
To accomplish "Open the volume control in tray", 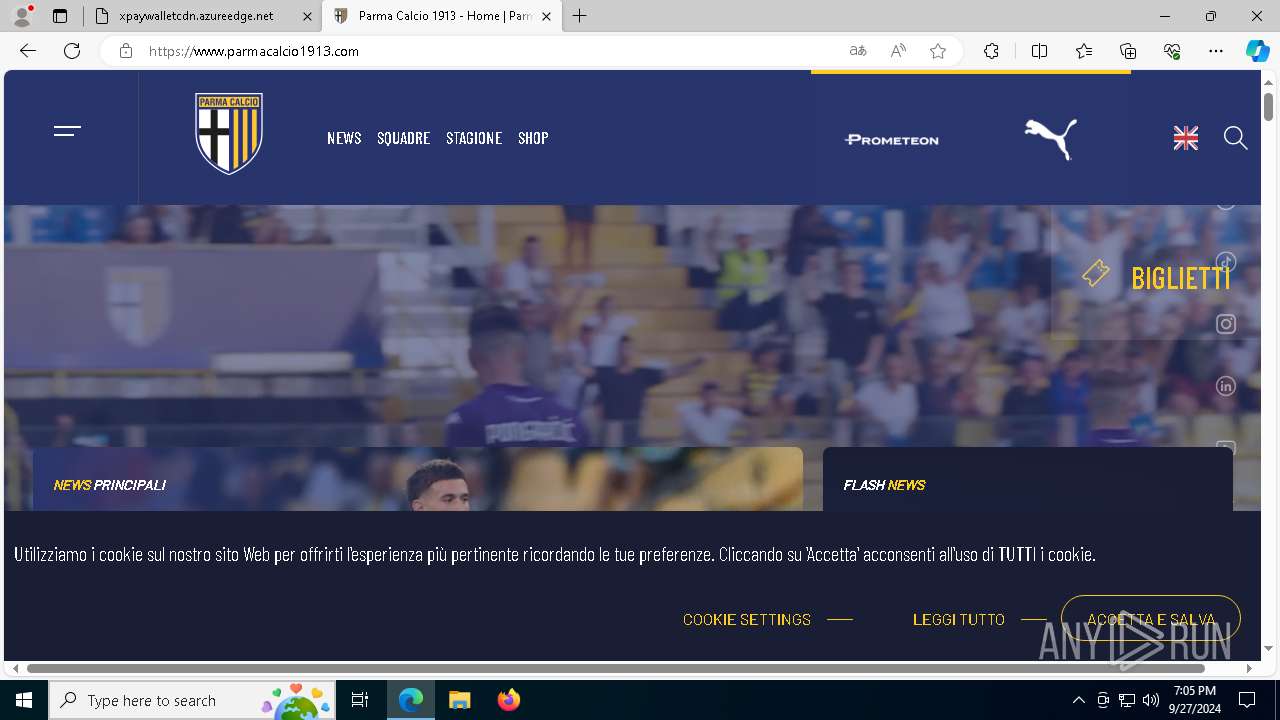I will (x=1151, y=700).
